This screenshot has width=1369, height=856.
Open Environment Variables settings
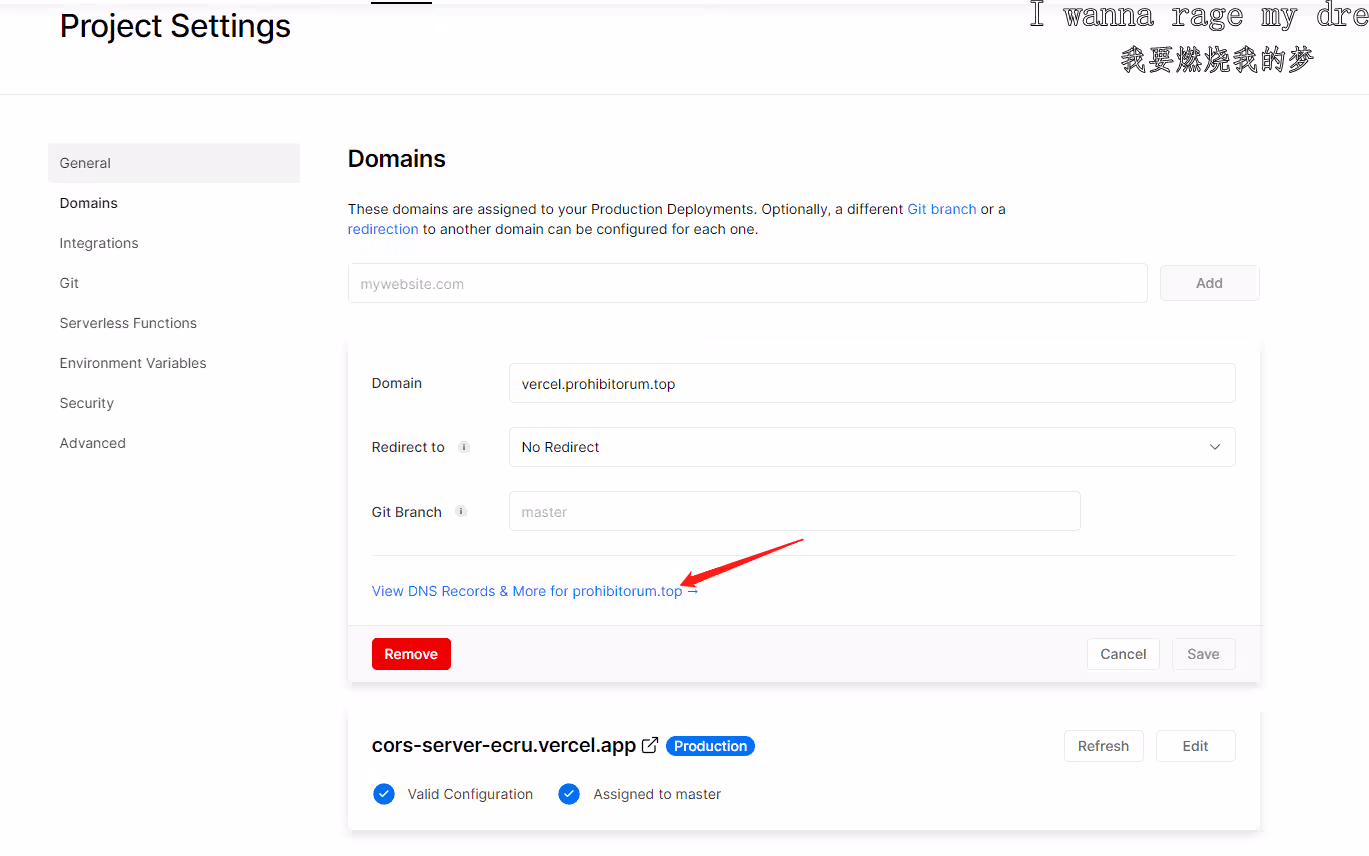(x=133, y=363)
